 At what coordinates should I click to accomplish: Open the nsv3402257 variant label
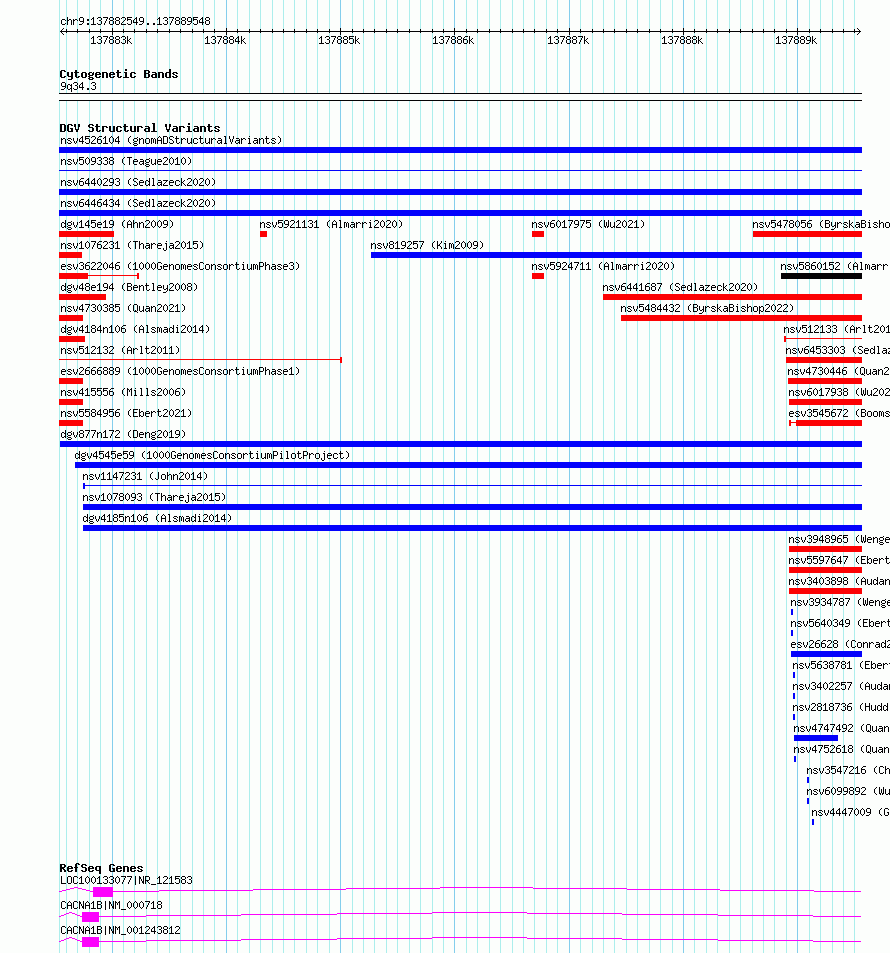click(841, 686)
